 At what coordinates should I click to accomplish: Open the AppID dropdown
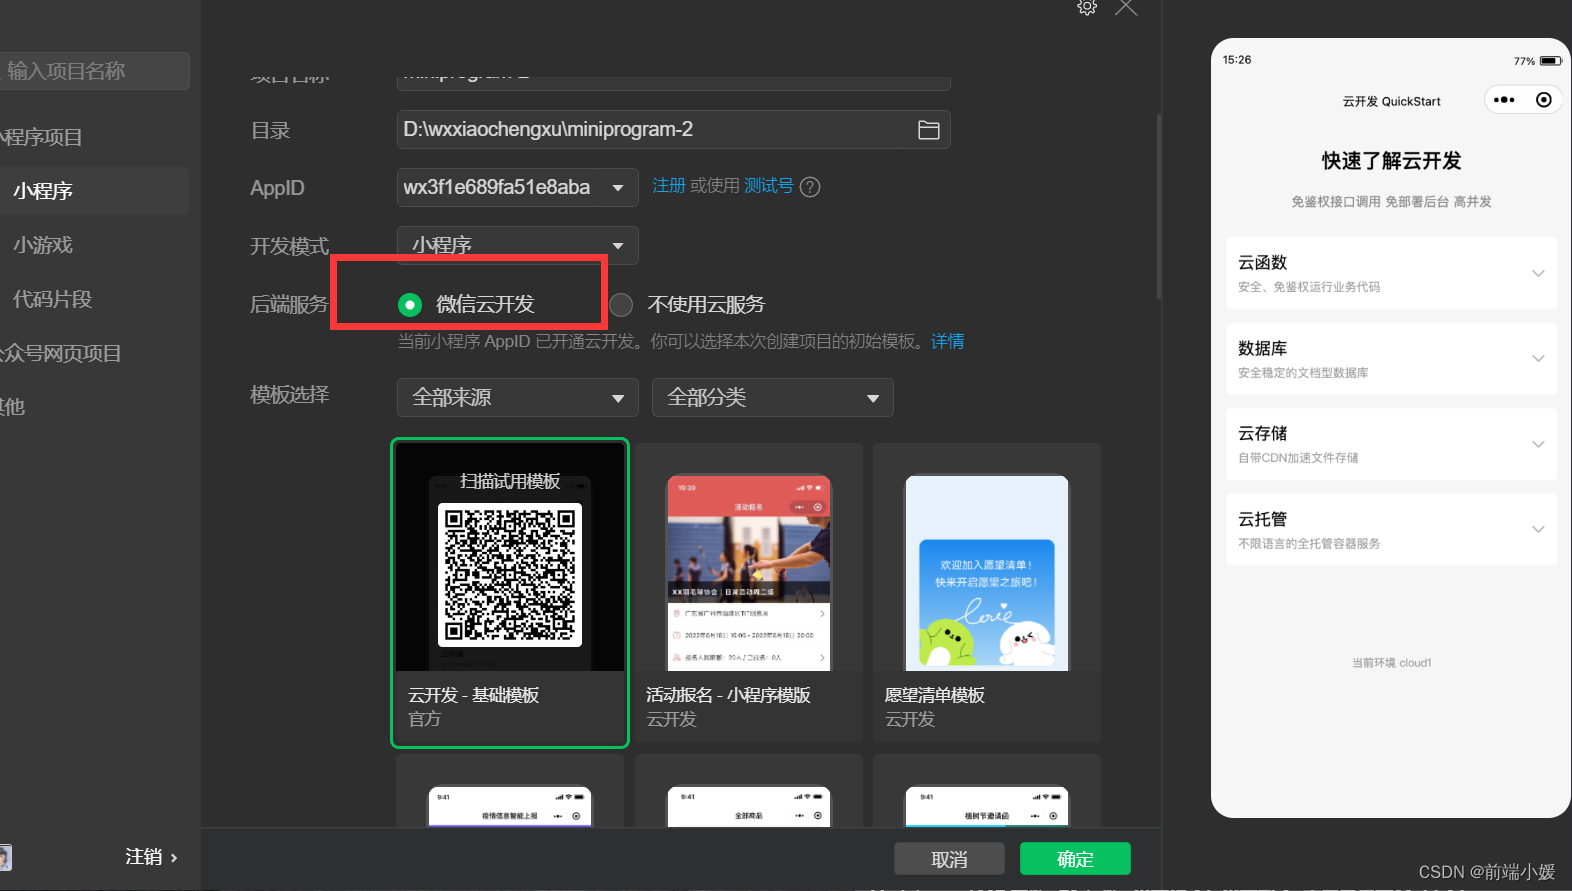(x=517, y=187)
